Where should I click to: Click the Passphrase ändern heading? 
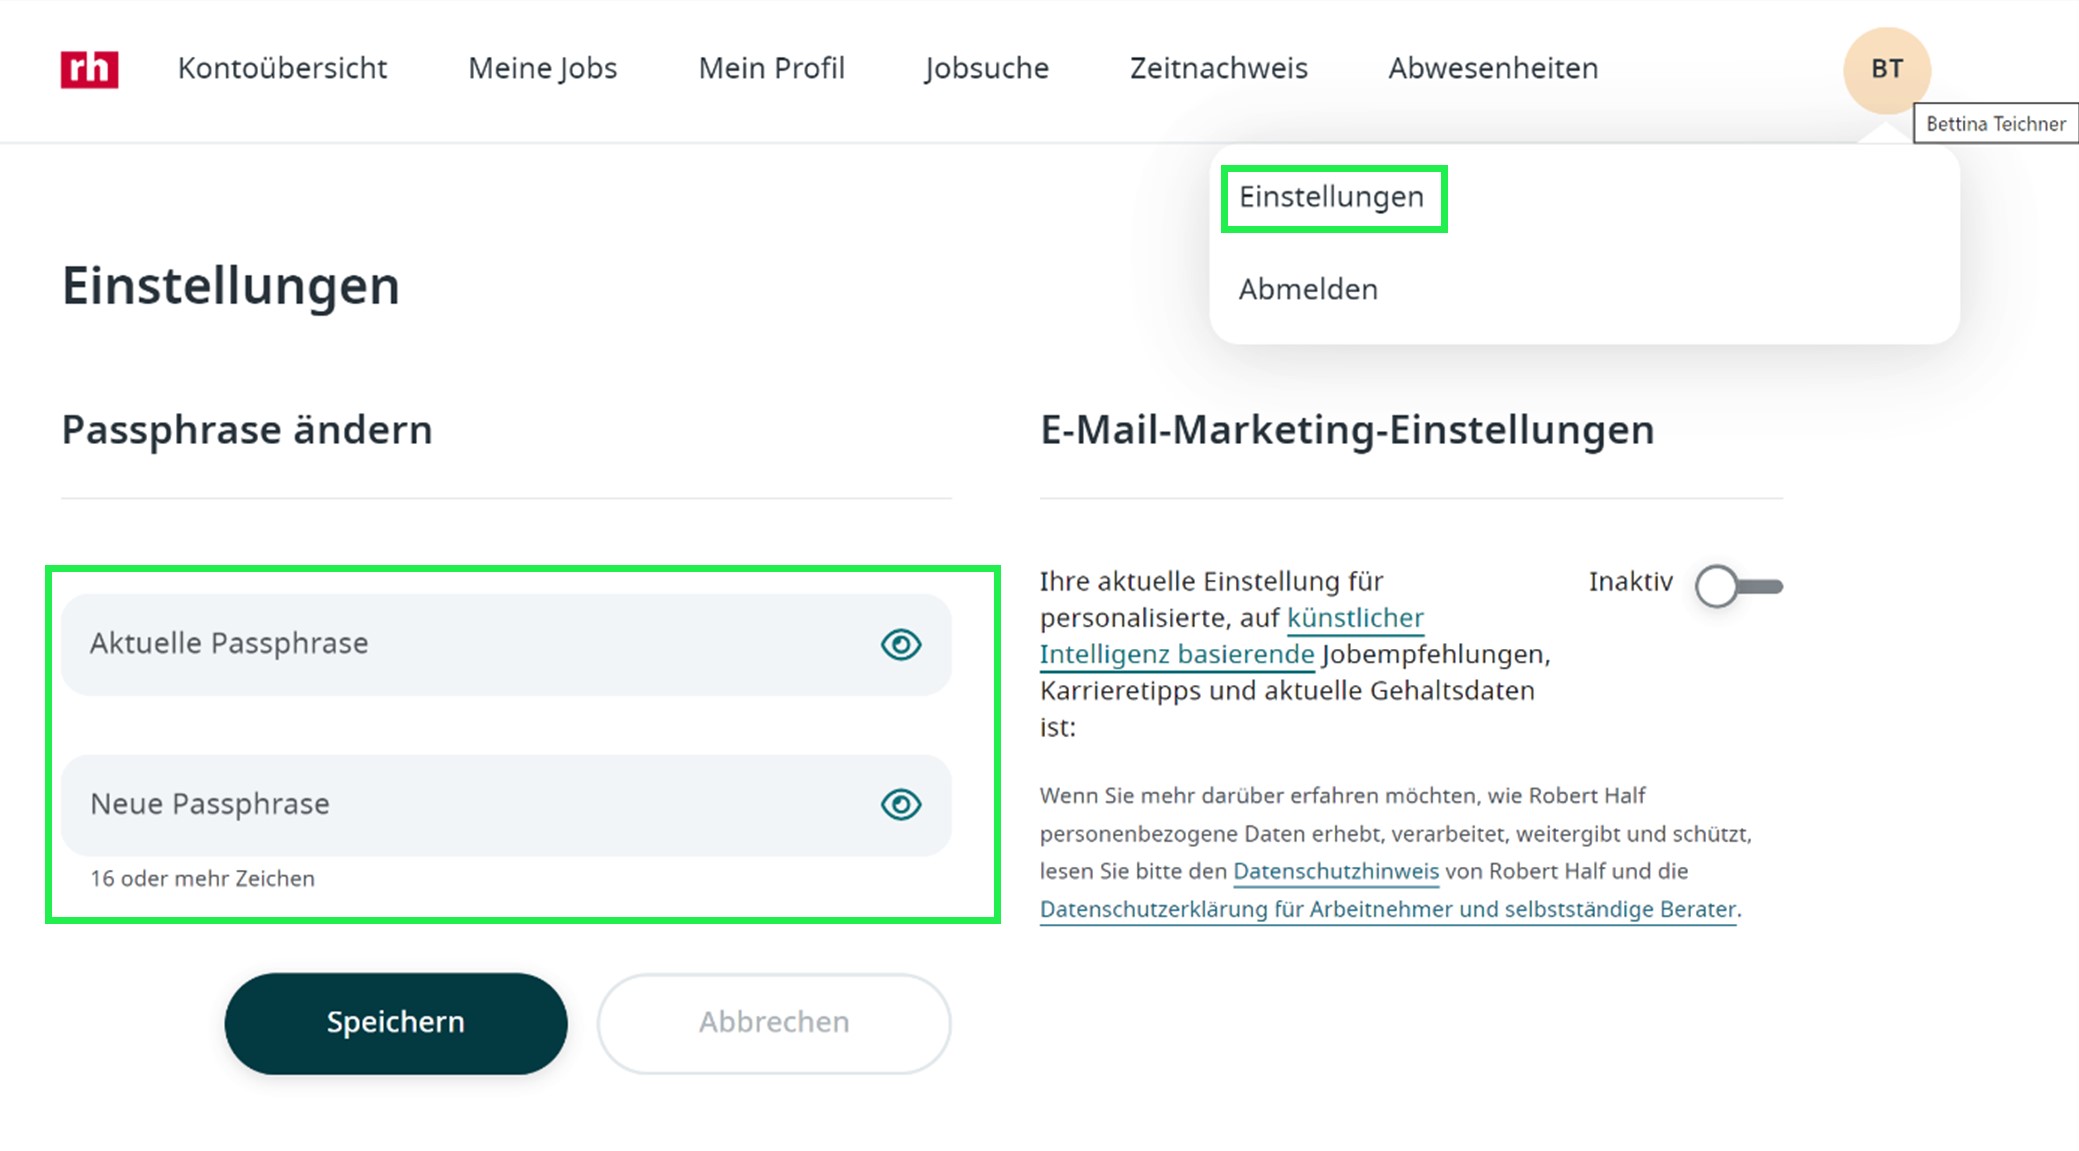click(x=247, y=430)
